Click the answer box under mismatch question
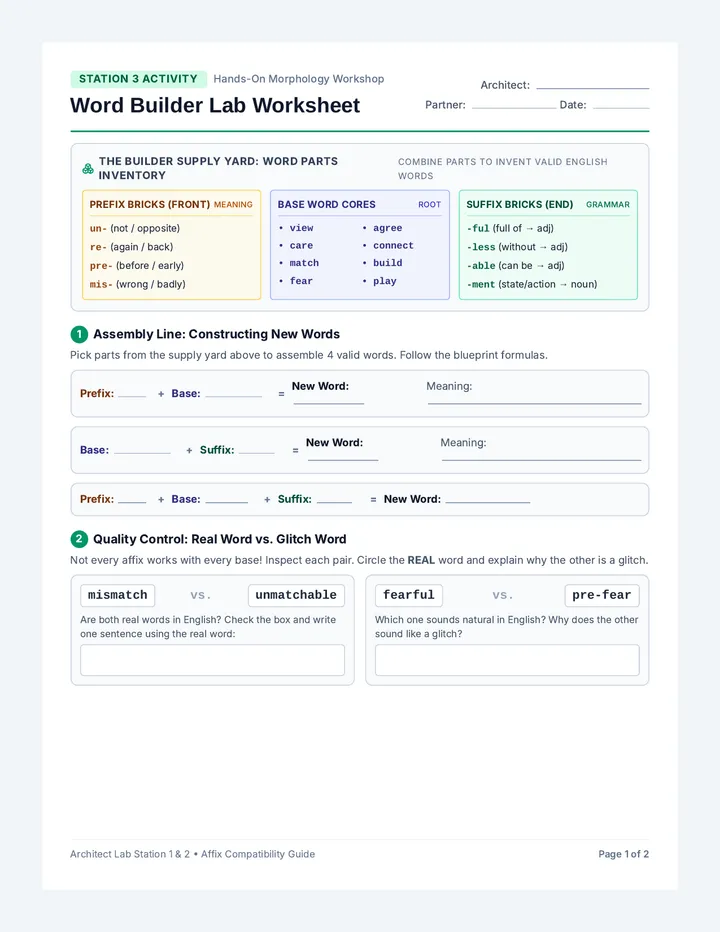This screenshot has height=932, width=720. (x=212, y=660)
